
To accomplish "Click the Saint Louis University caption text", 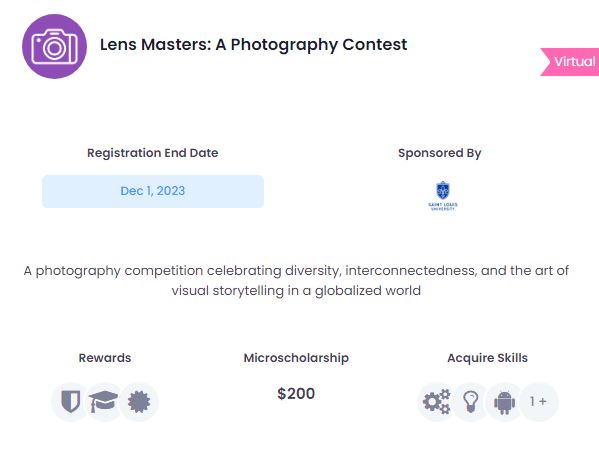I will pos(443,206).
